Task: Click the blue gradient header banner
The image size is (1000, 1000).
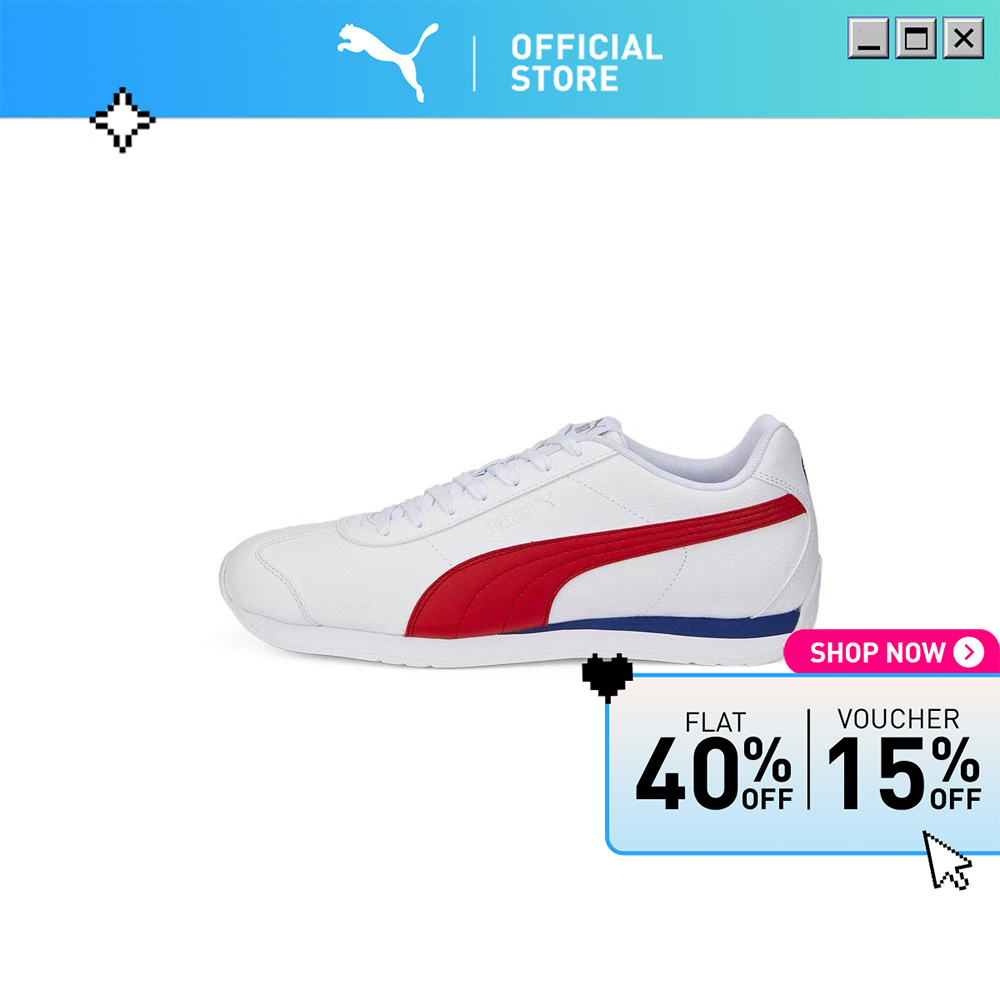Action: (x=500, y=59)
